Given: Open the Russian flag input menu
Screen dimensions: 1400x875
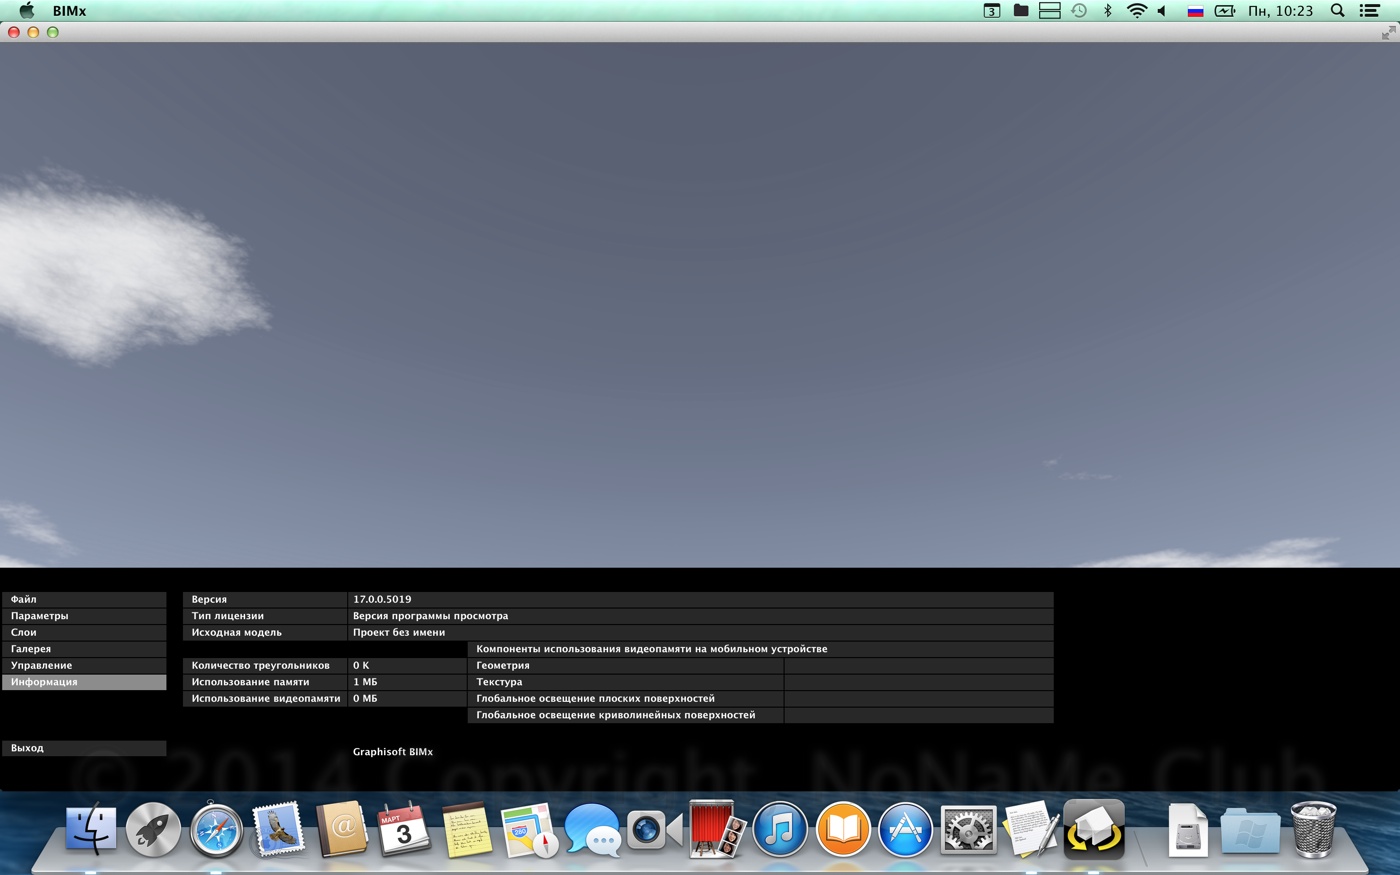Looking at the screenshot, I should click(1195, 11).
